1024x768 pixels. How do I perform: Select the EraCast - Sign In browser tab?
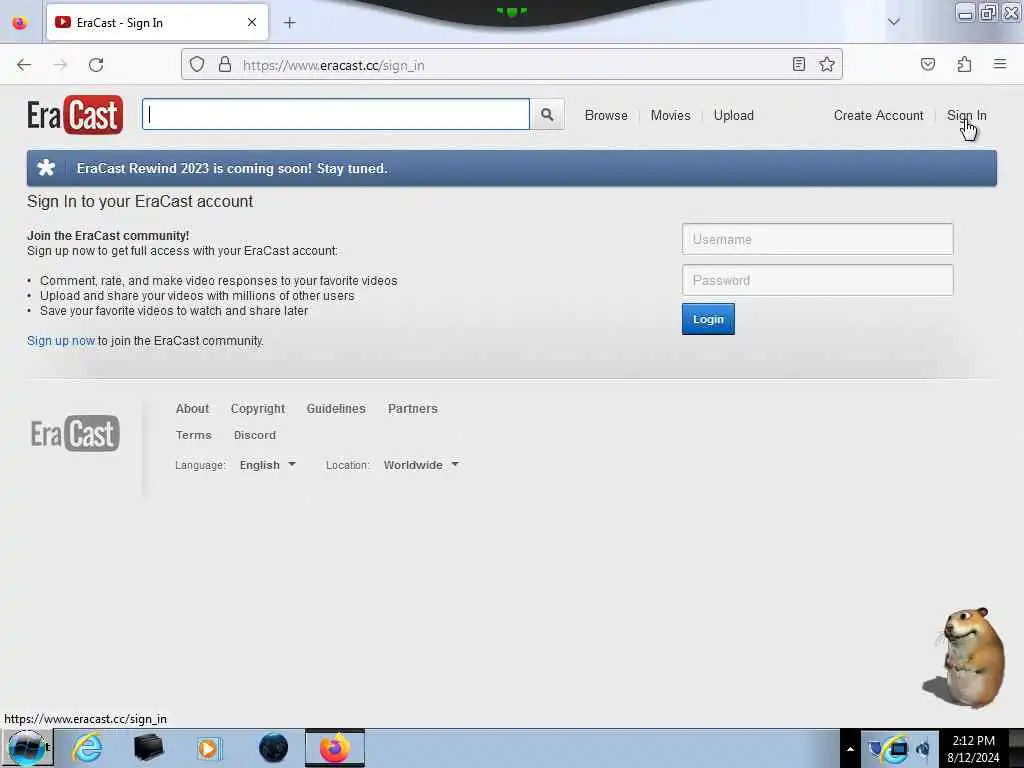[157, 23]
